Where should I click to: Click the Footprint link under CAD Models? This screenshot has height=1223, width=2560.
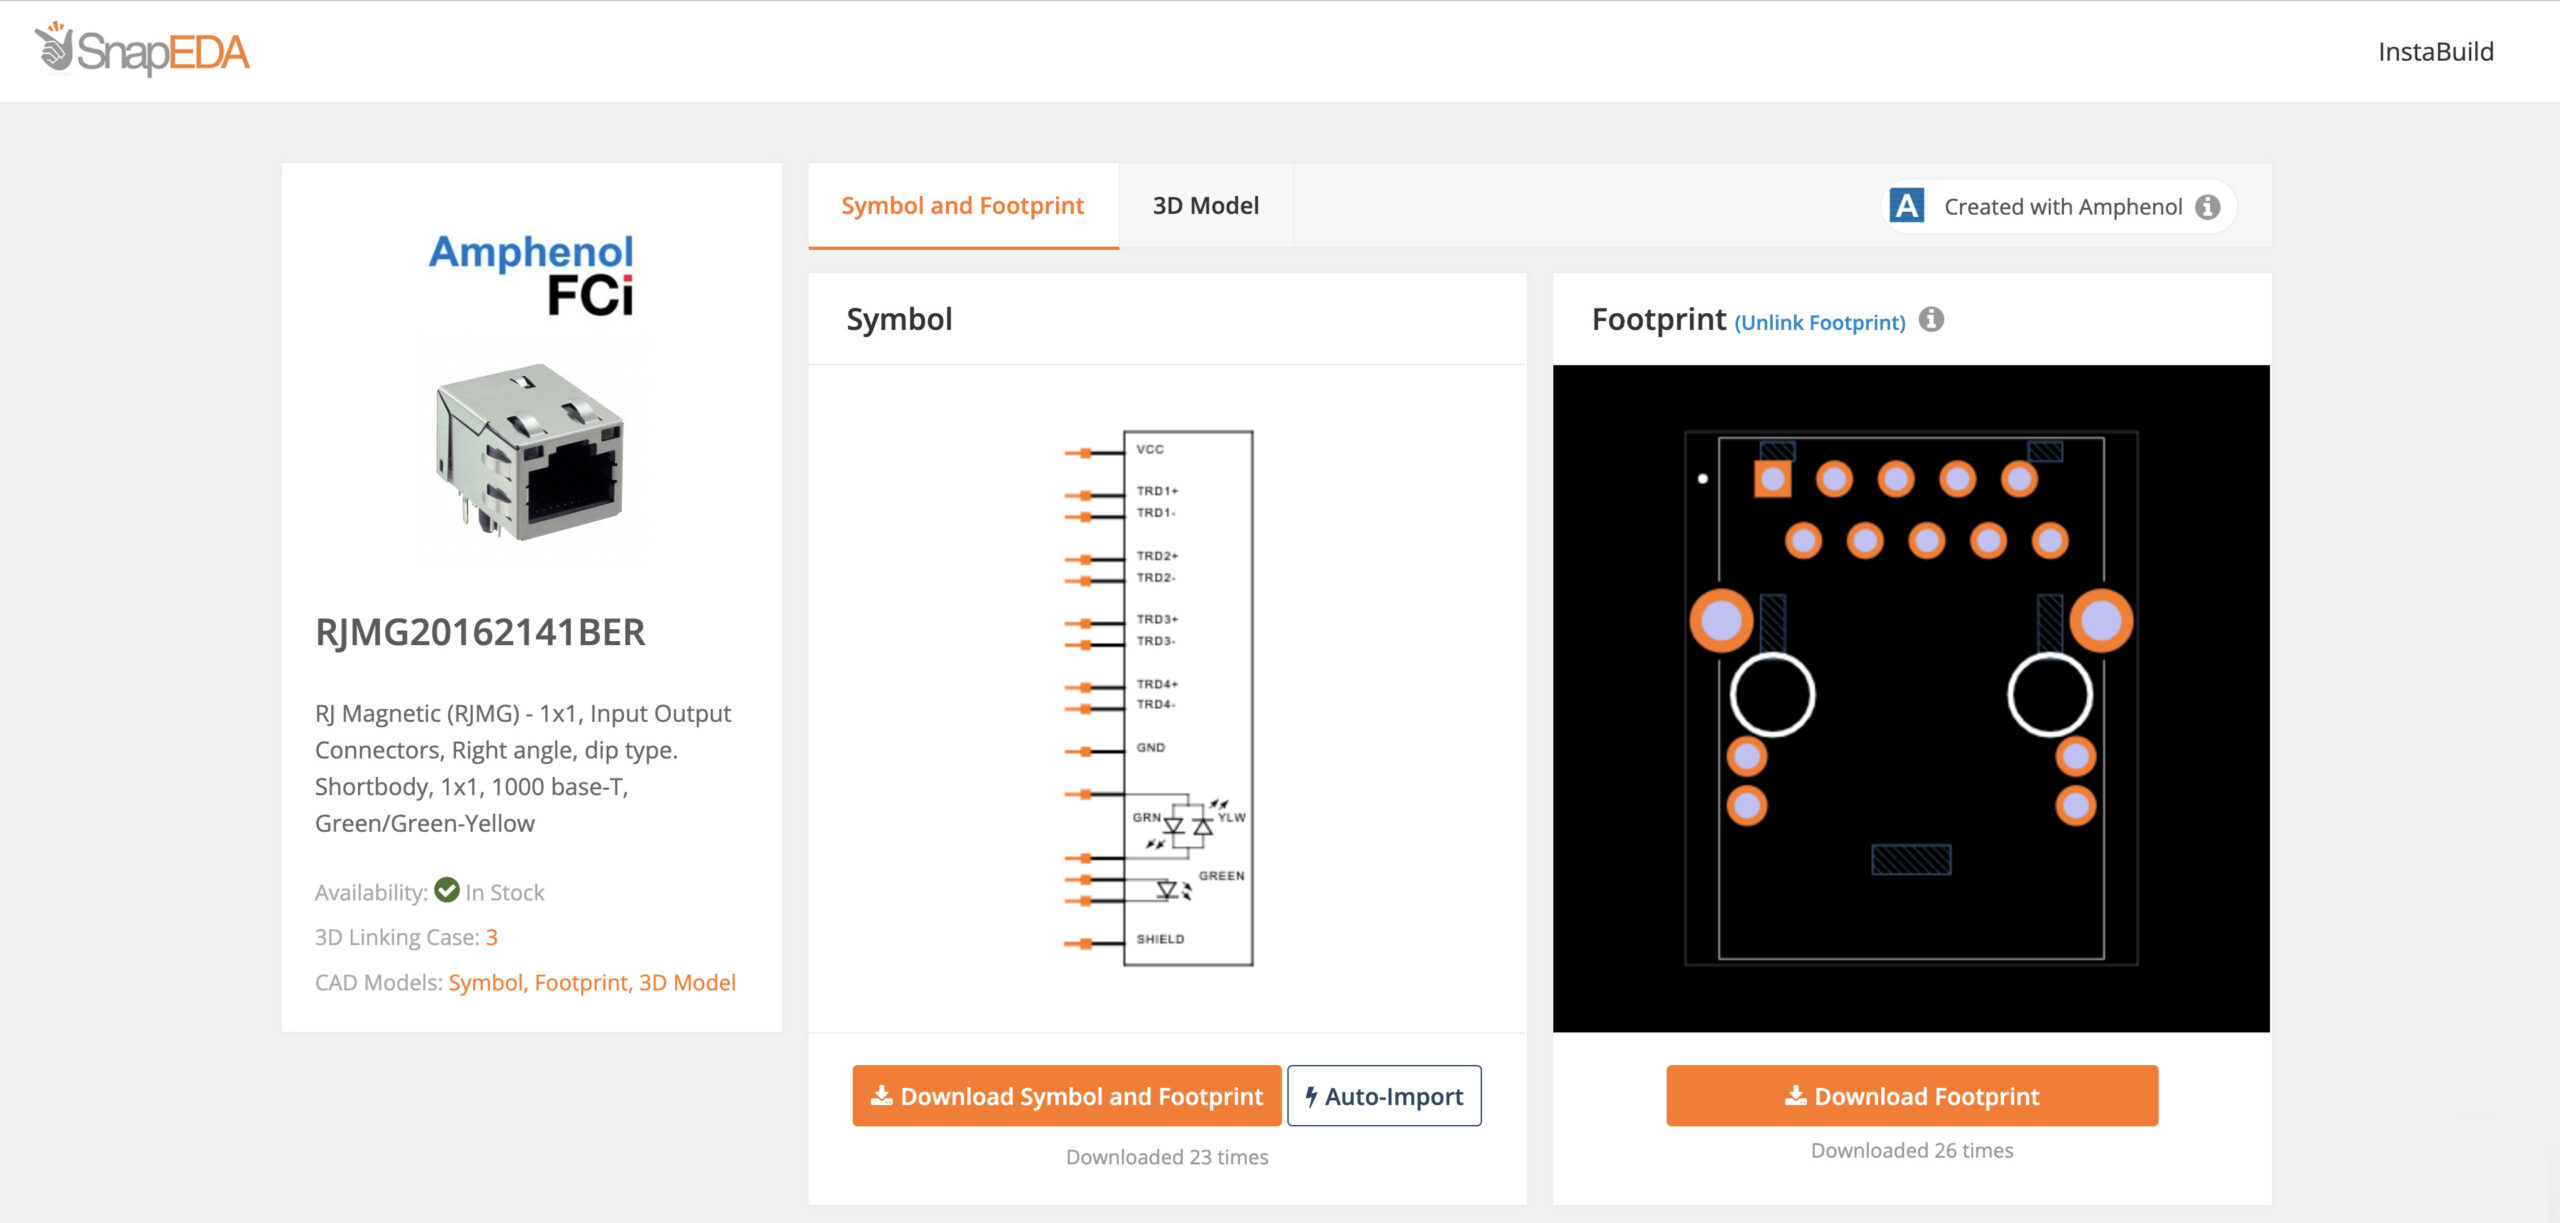coord(582,982)
